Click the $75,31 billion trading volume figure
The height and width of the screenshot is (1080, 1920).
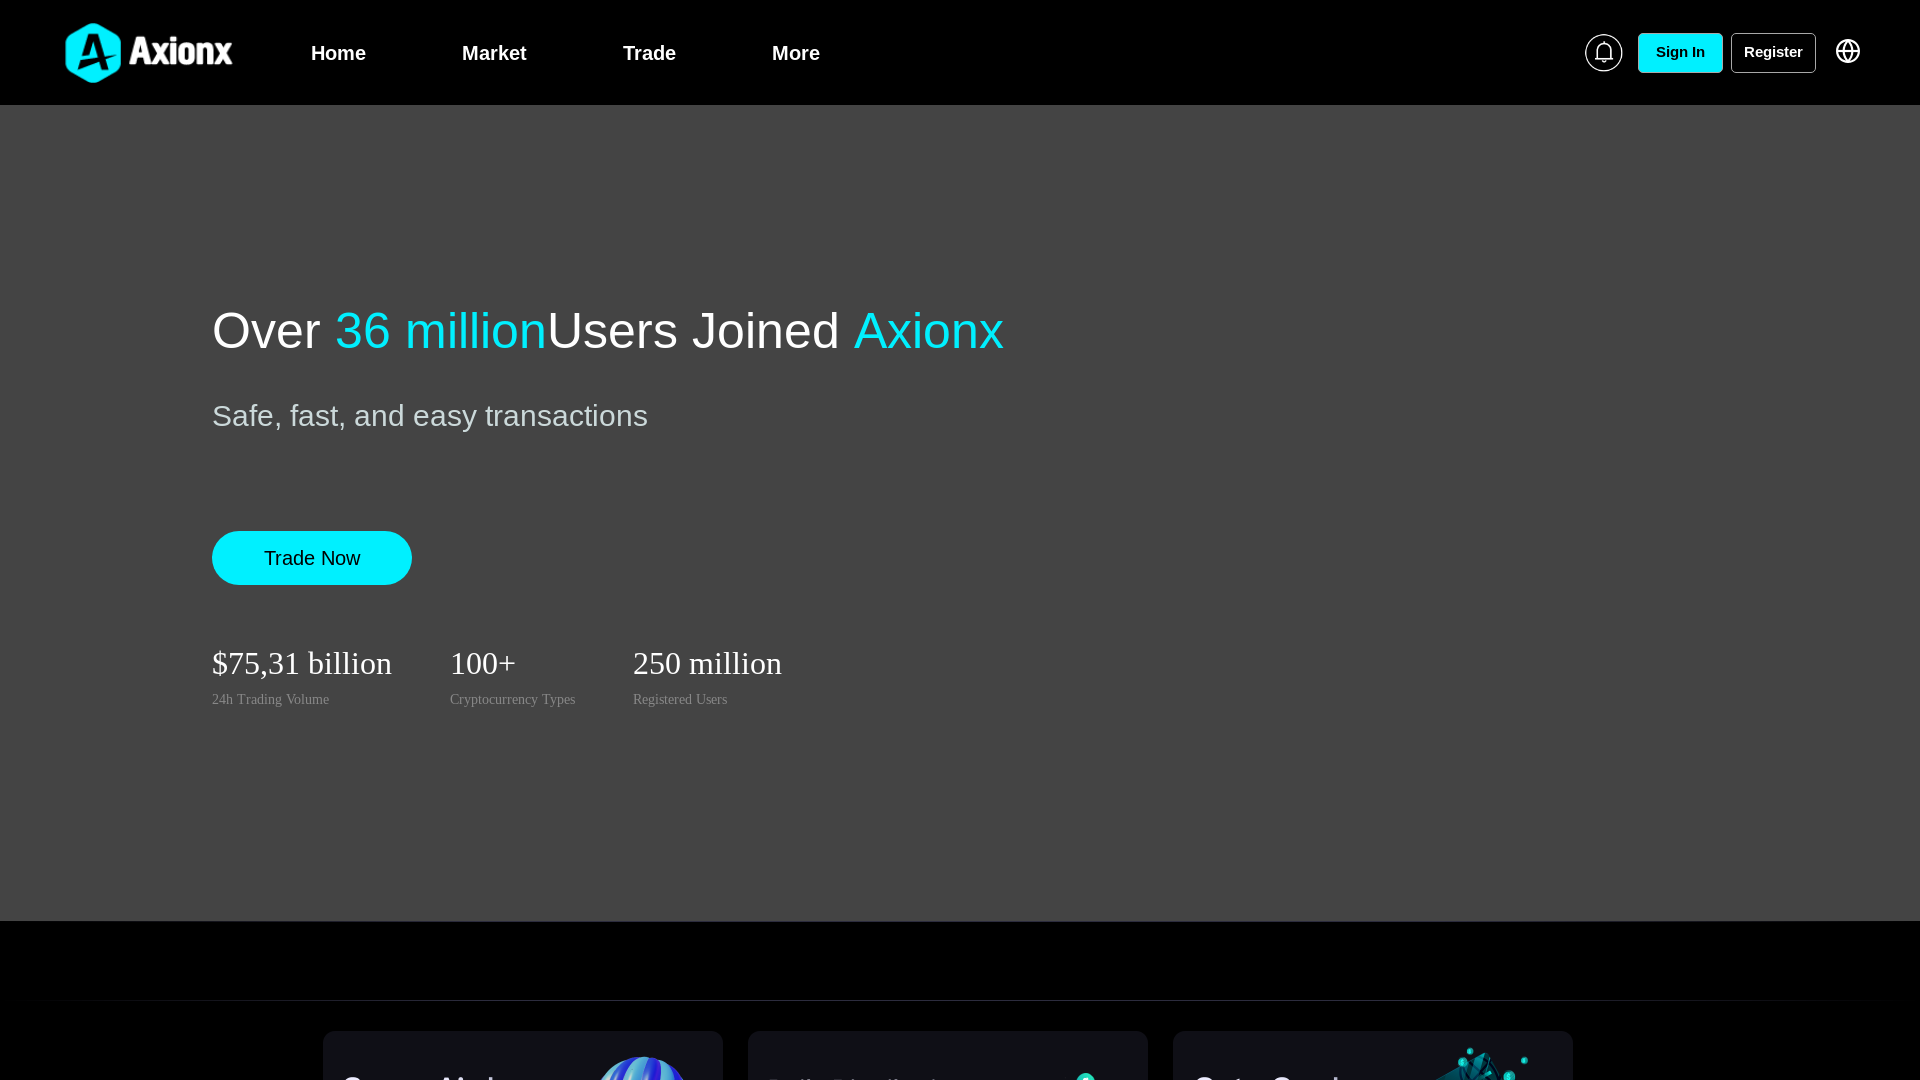pyautogui.click(x=302, y=664)
